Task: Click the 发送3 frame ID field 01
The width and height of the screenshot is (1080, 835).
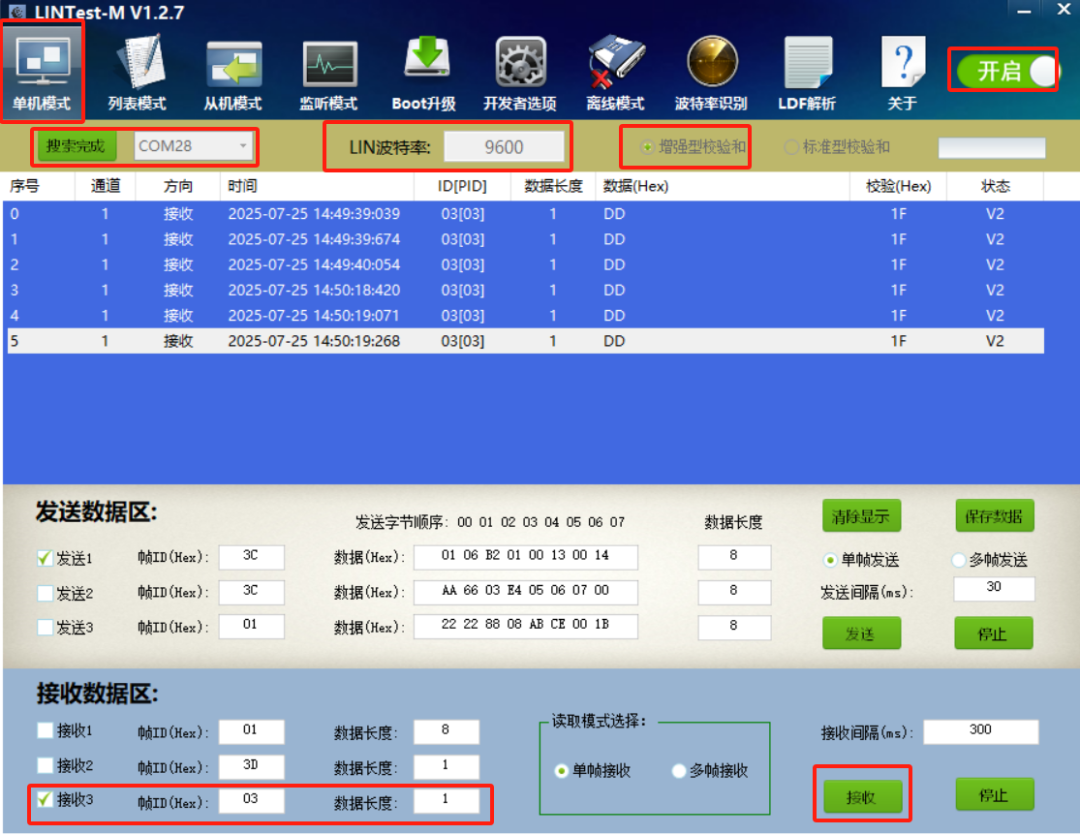Action: (251, 626)
